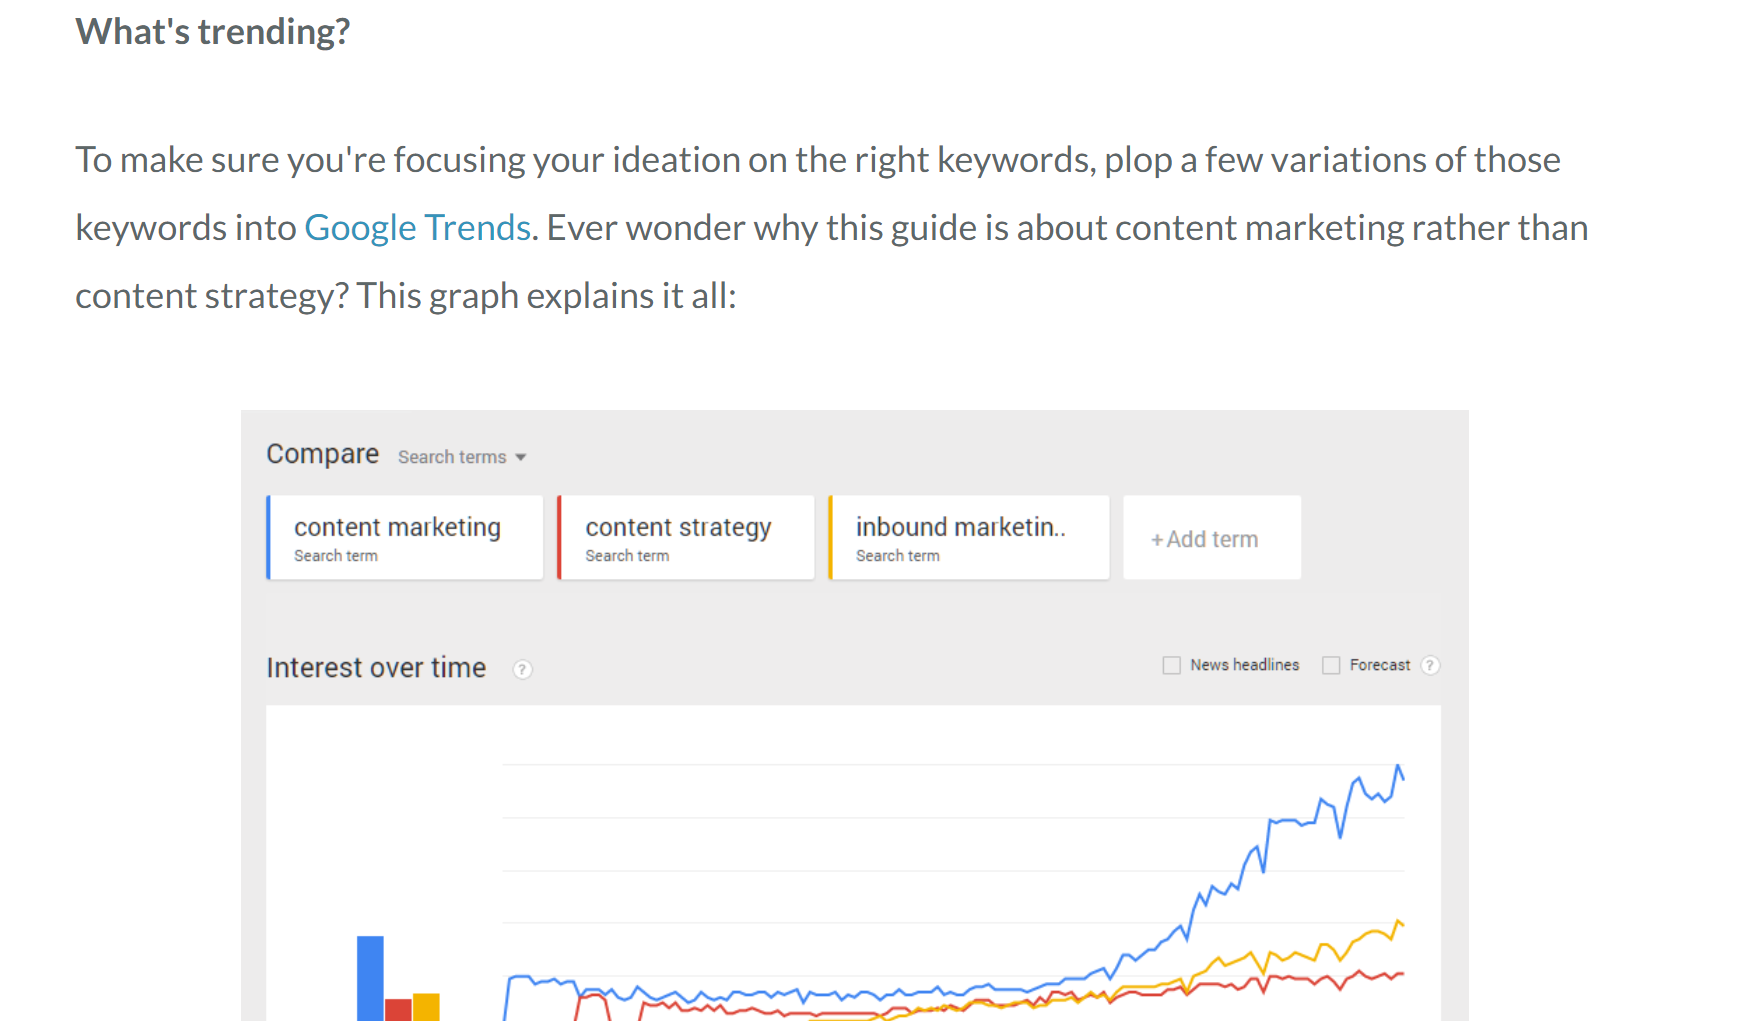Click the yellow average bar in chart
The width and height of the screenshot is (1737, 1021).
click(x=426, y=1007)
